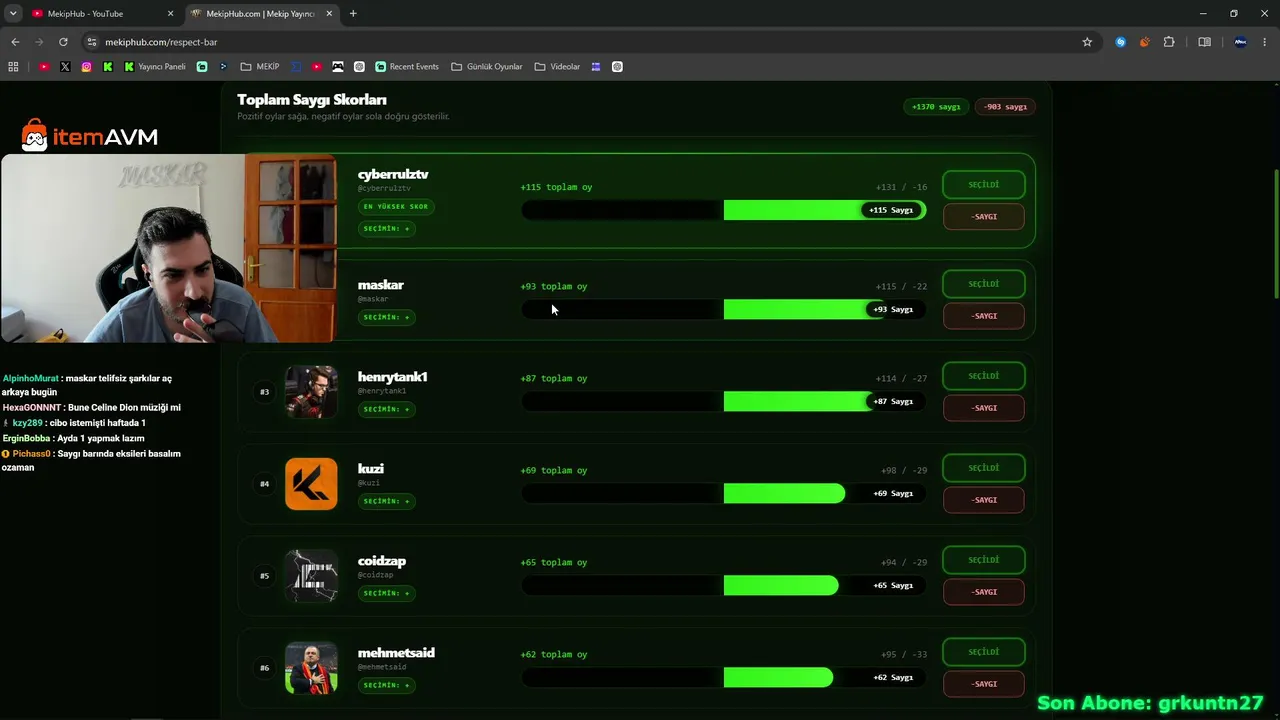Bookmark this page with the star
The width and height of the screenshot is (1280, 720).
coord(1087,42)
